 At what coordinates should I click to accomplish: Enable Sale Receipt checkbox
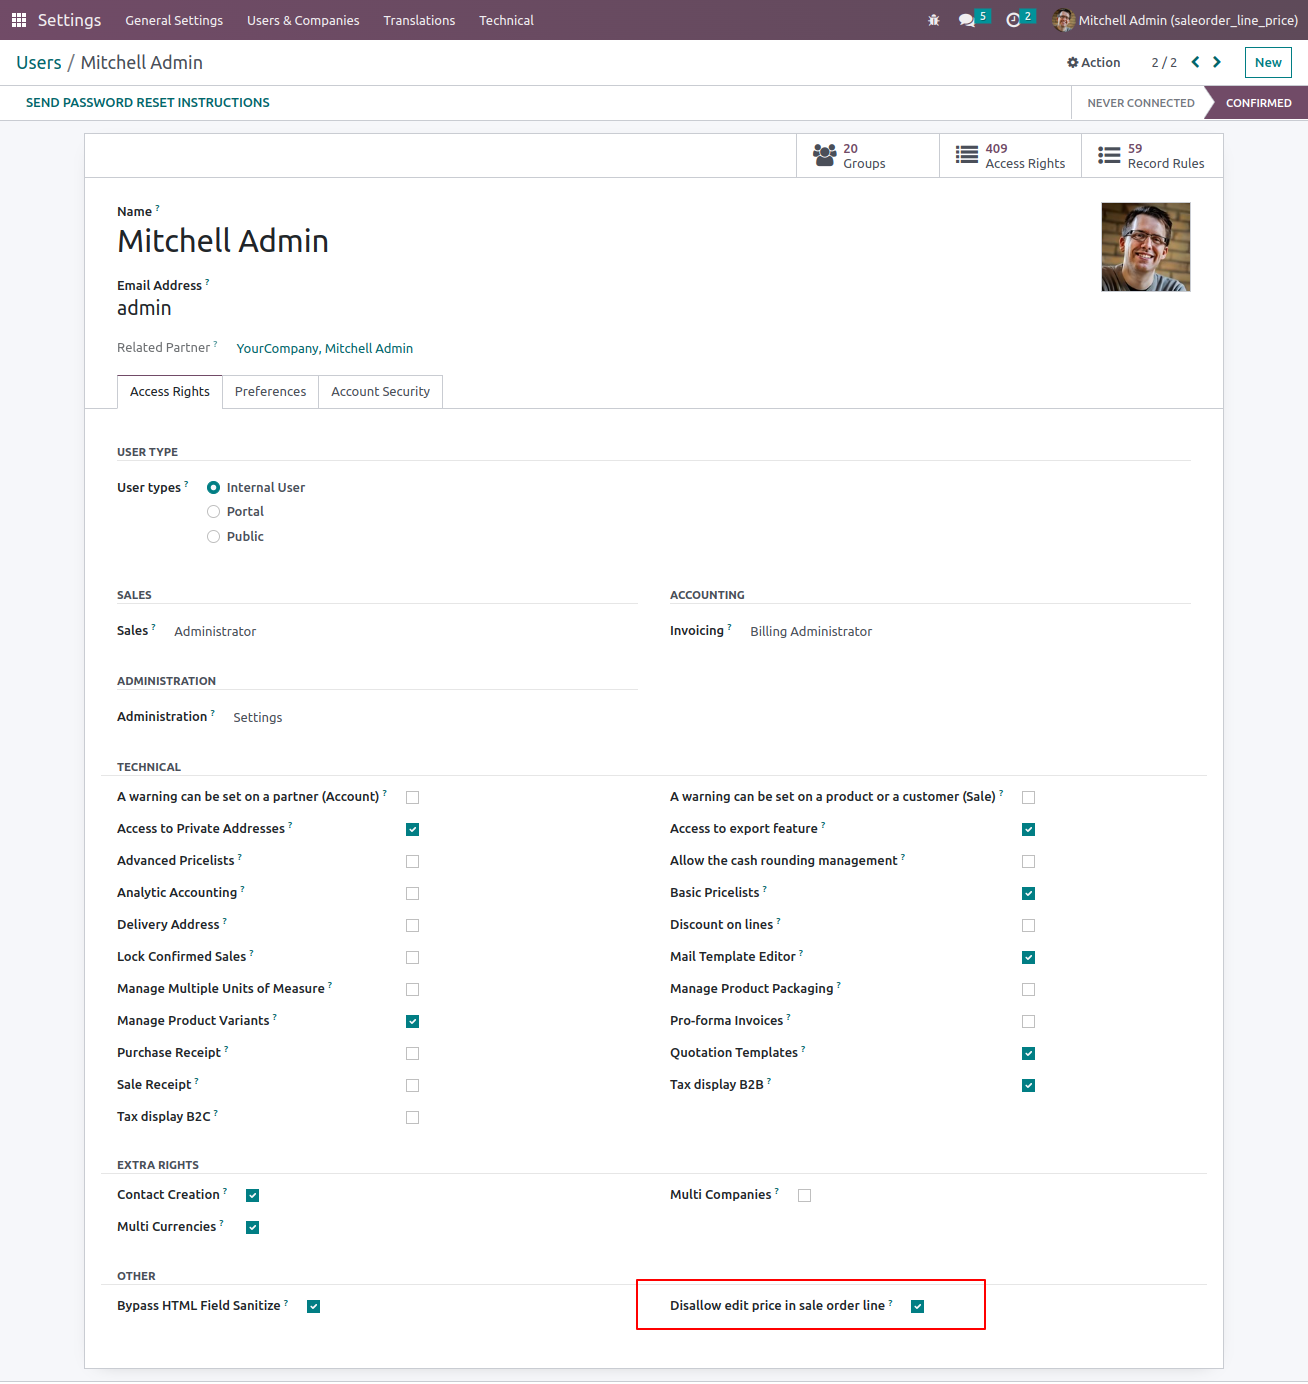tap(413, 1086)
